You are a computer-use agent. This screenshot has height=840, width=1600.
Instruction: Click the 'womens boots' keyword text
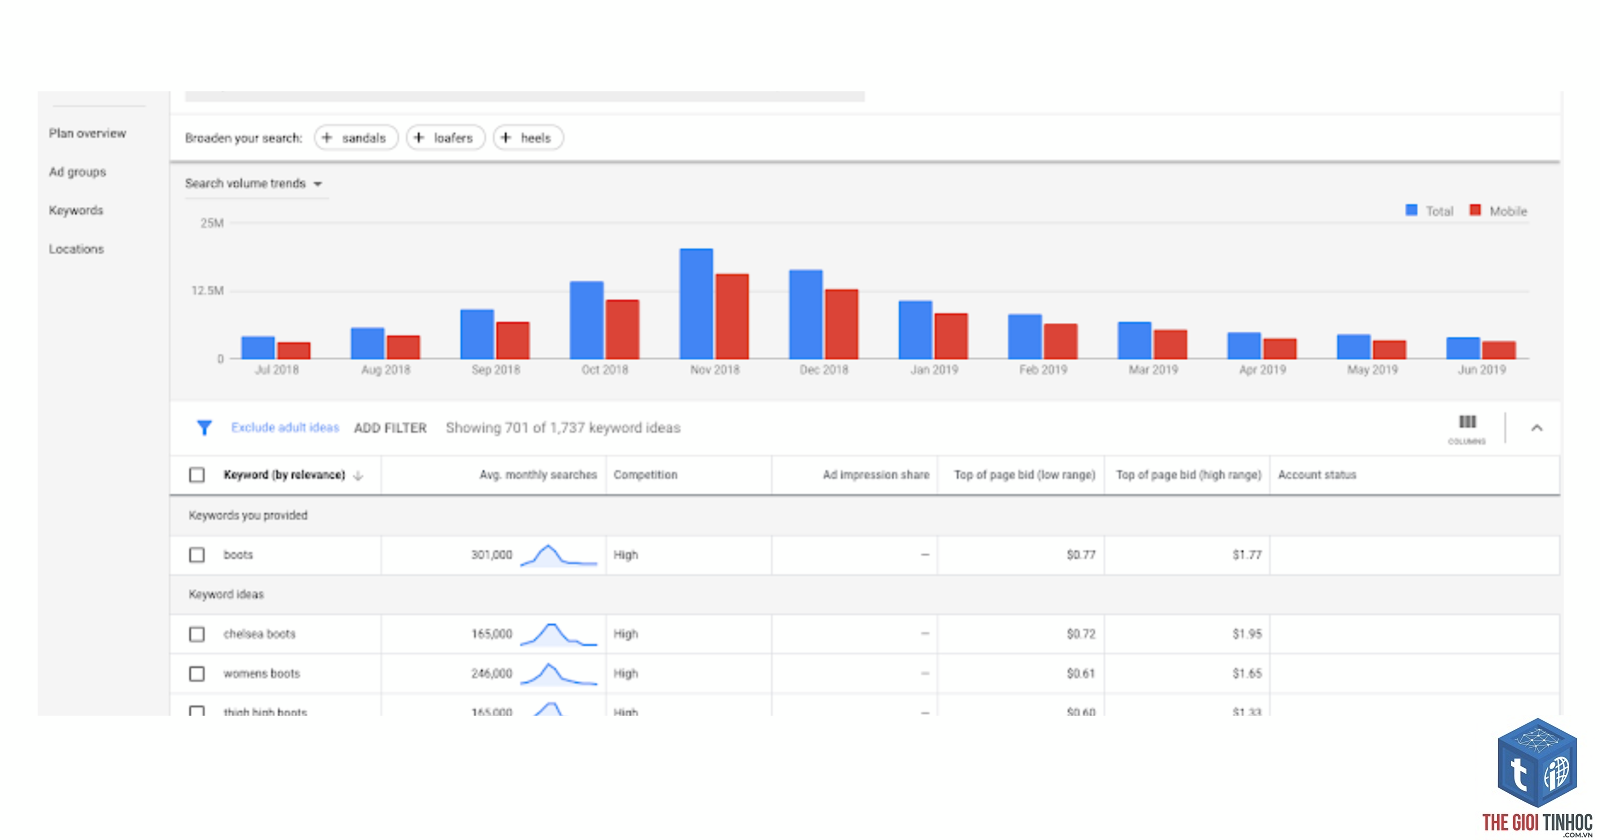[261, 674]
